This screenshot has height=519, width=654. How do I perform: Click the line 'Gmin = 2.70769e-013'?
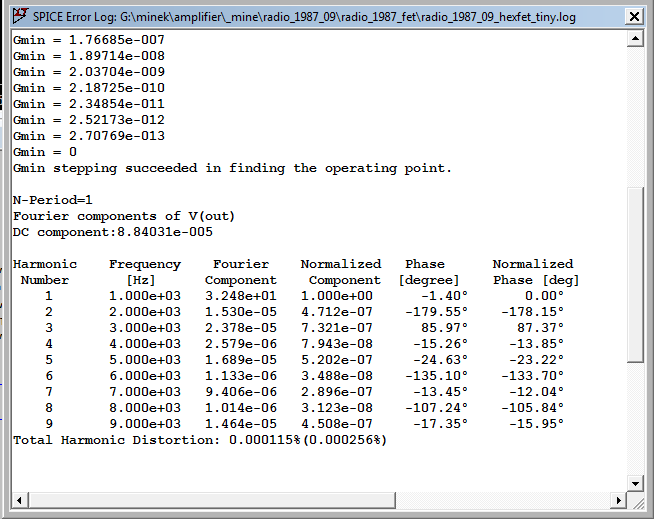[89, 136]
